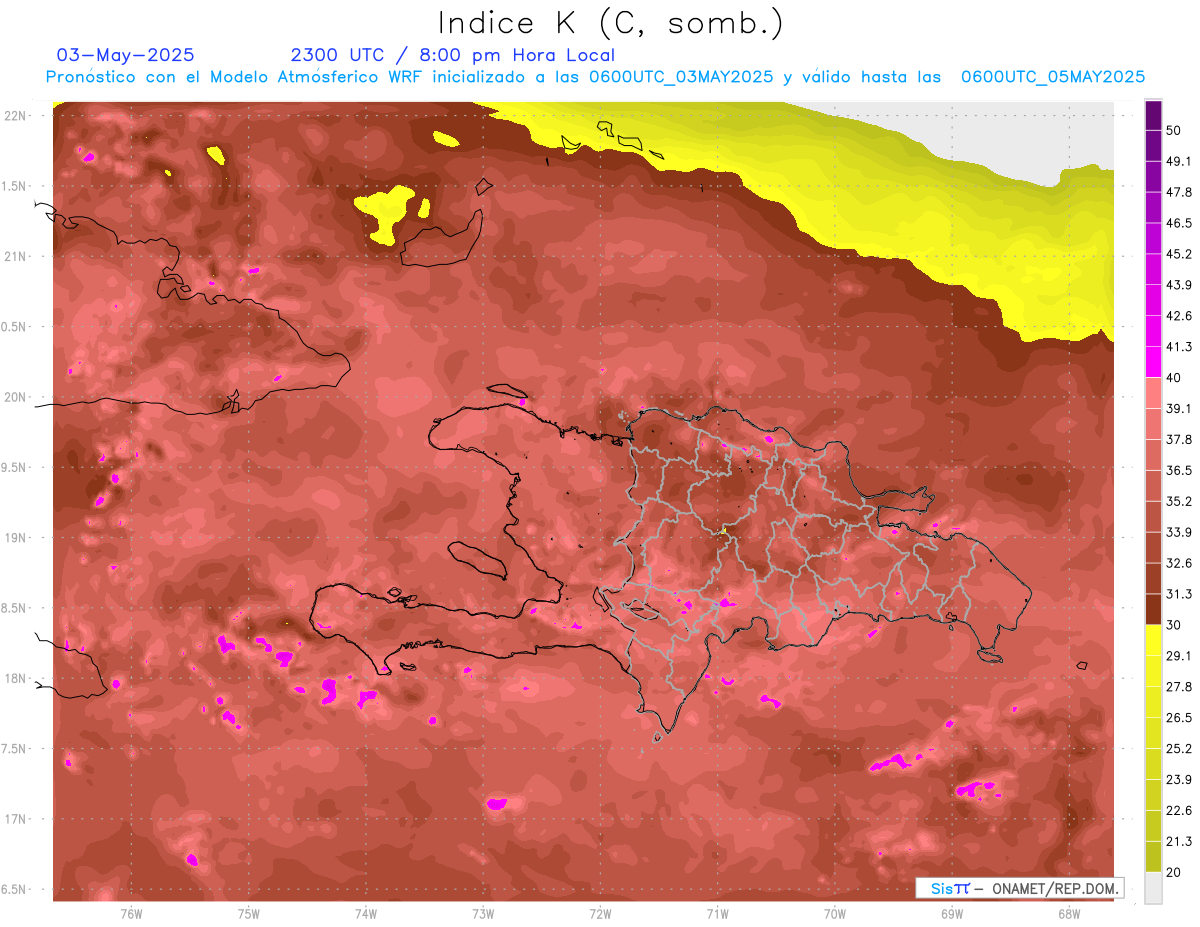Select the date label "03-May-2025"

coord(126,55)
